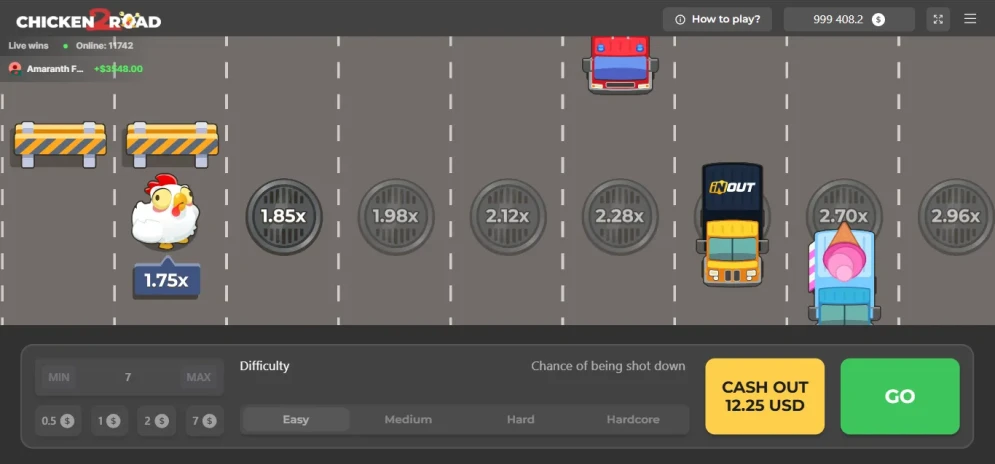The image size is (995, 464).
Task: Click the Chicken Road 2 logo
Action: click(89, 20)
